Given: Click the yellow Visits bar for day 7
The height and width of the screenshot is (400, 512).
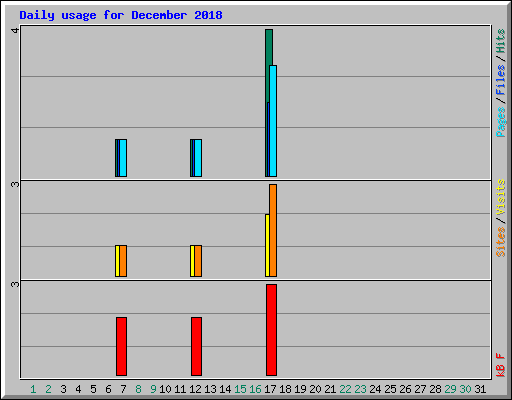Looking at the screenshot, I should pos(117,261).
